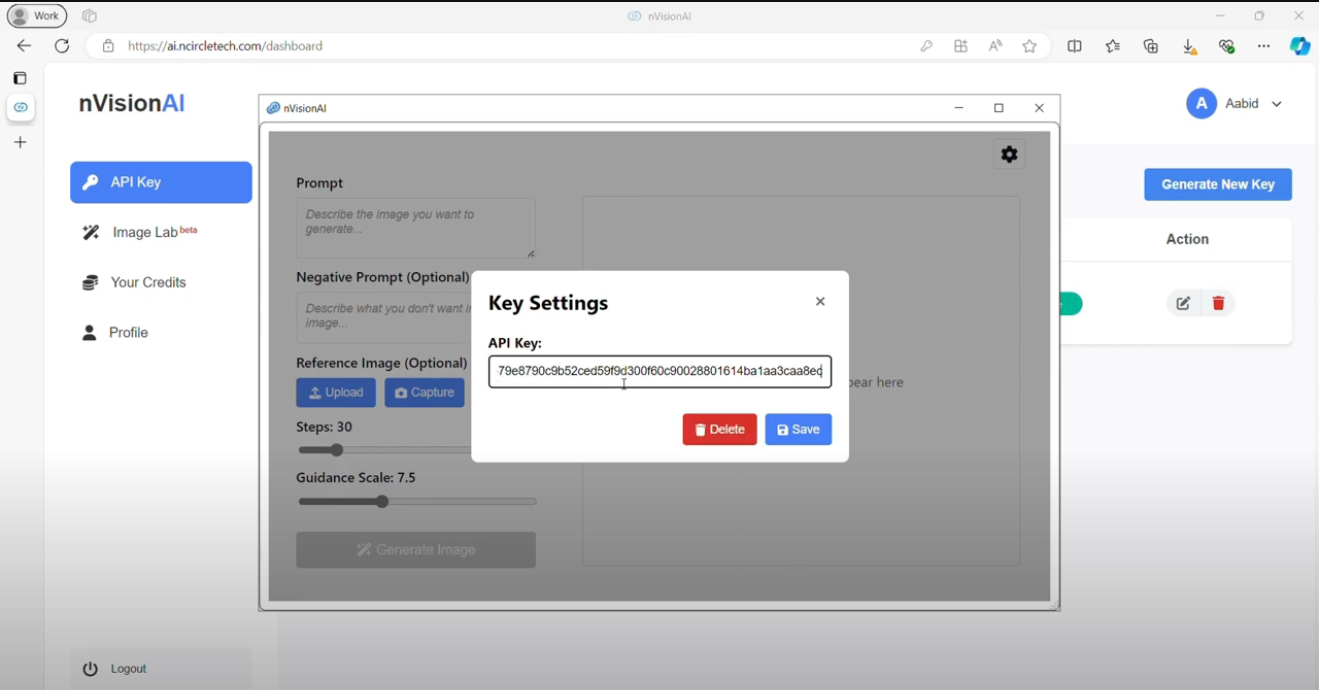This screenshot has height=690, width=1319.
Task: Go back in the browser
Action: [24, 46]
